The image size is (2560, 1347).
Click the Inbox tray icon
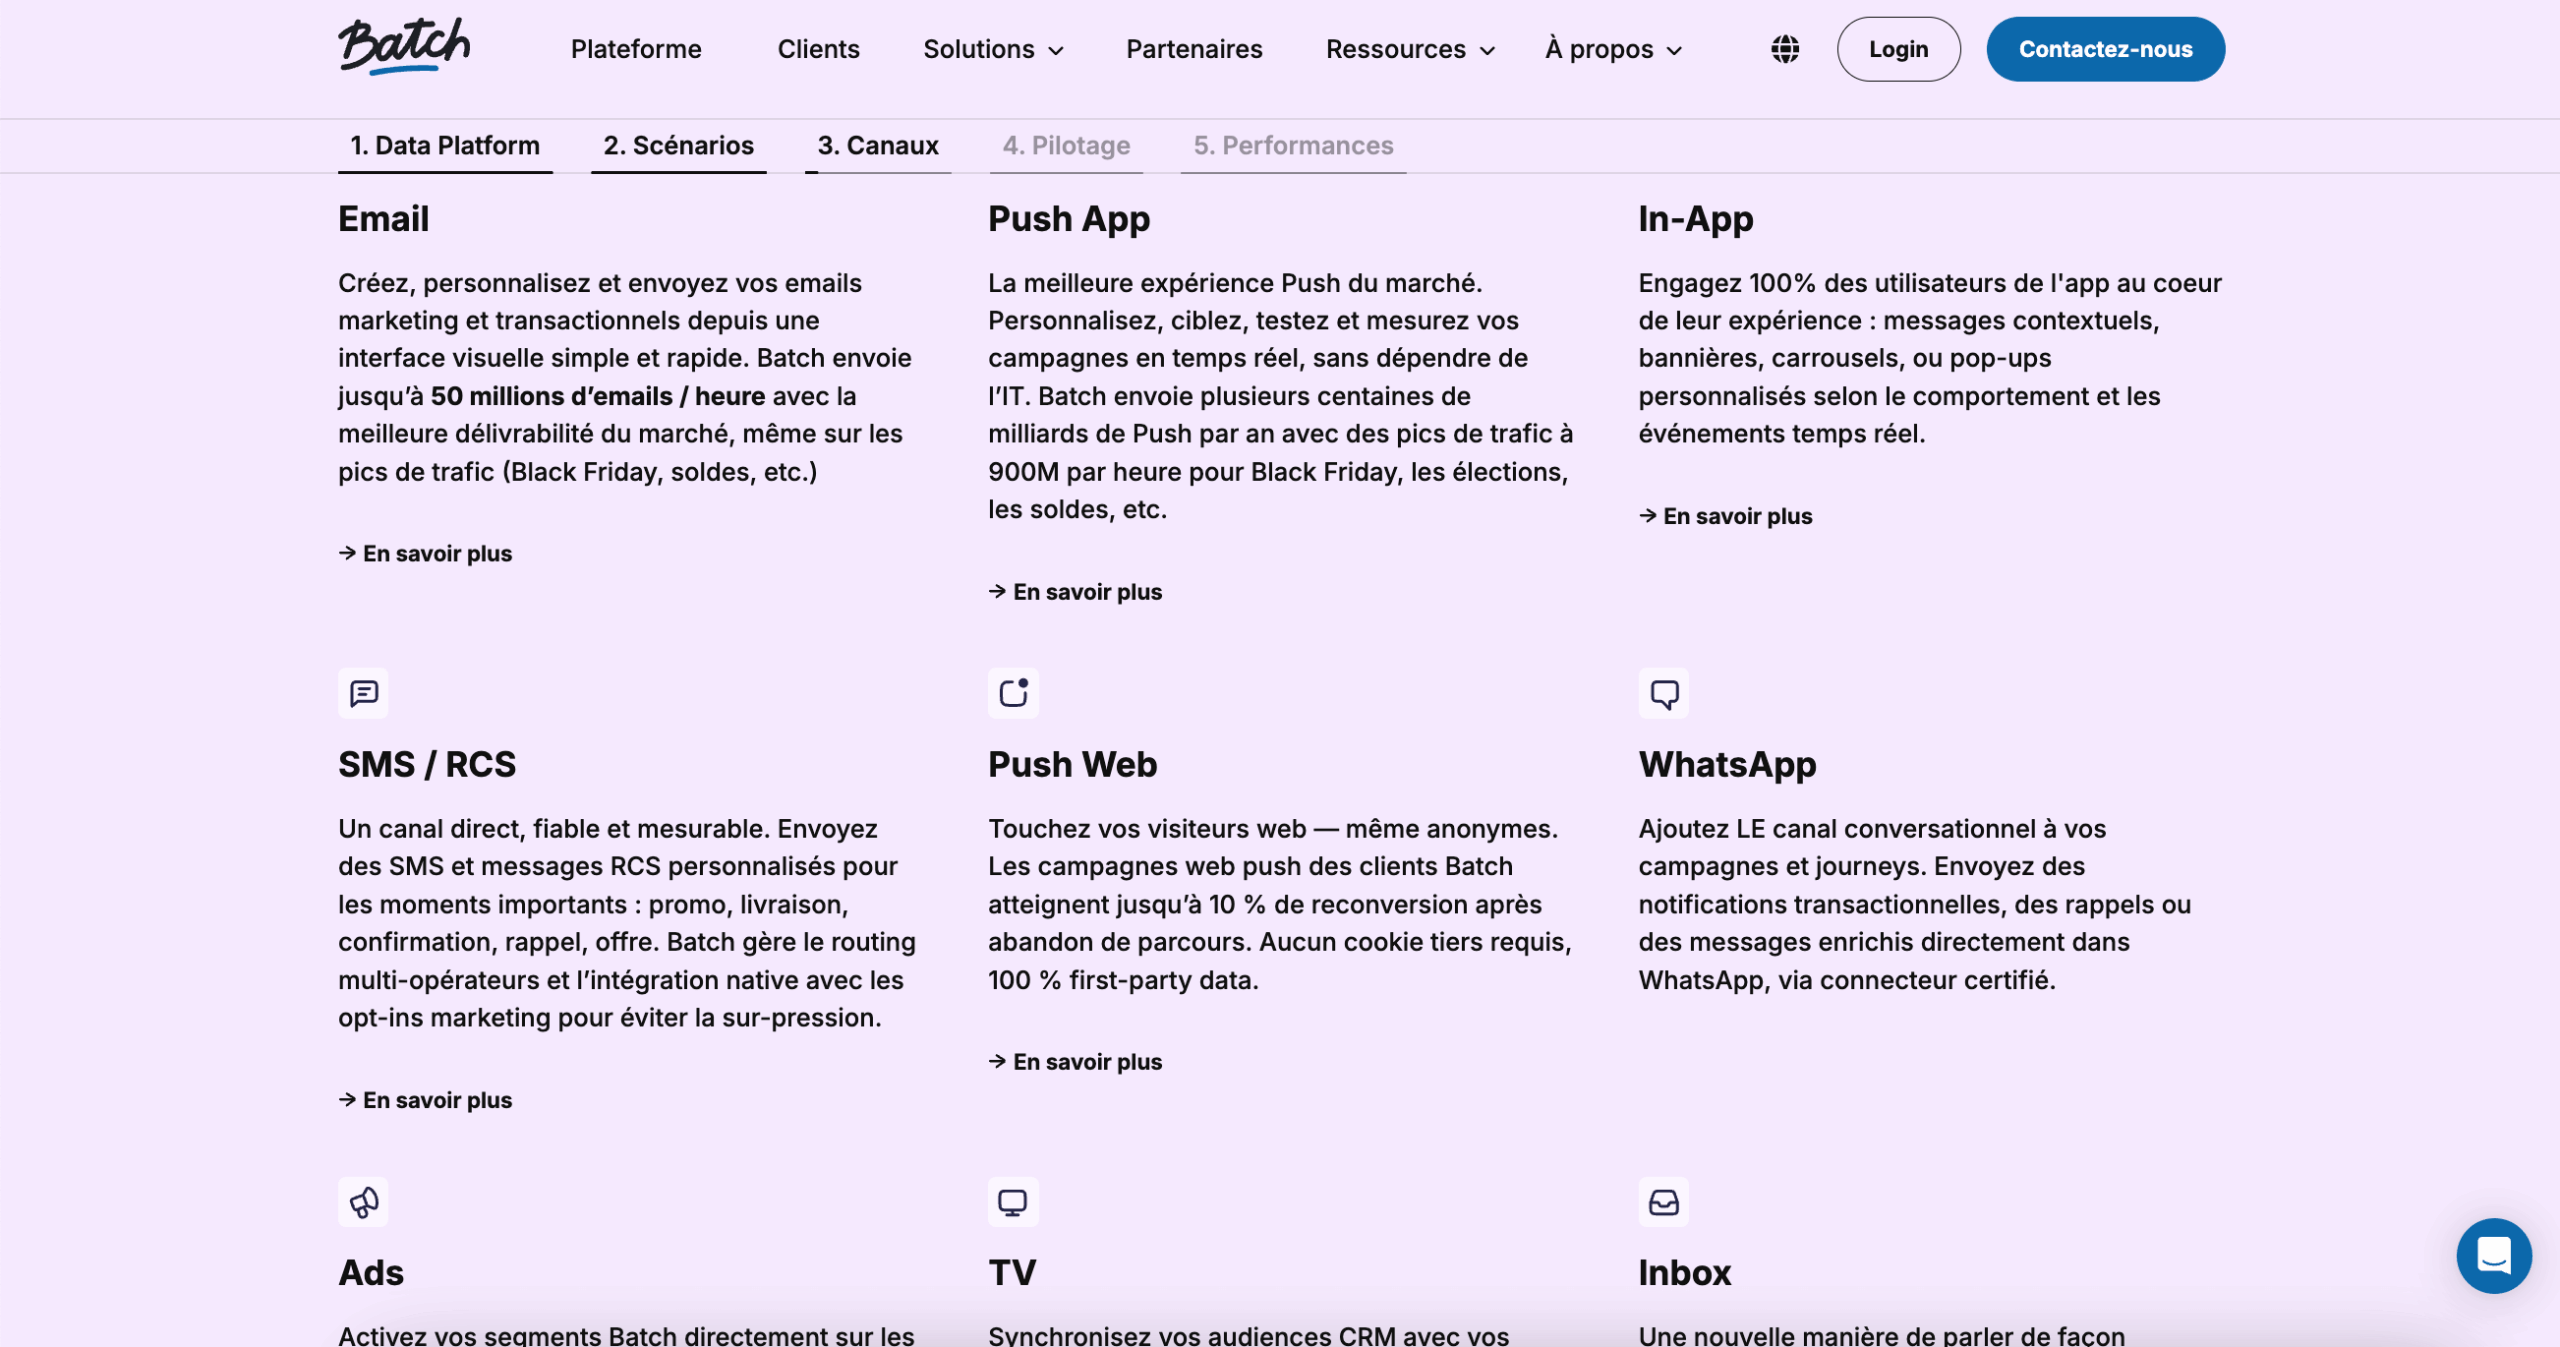(1663, 1202)
